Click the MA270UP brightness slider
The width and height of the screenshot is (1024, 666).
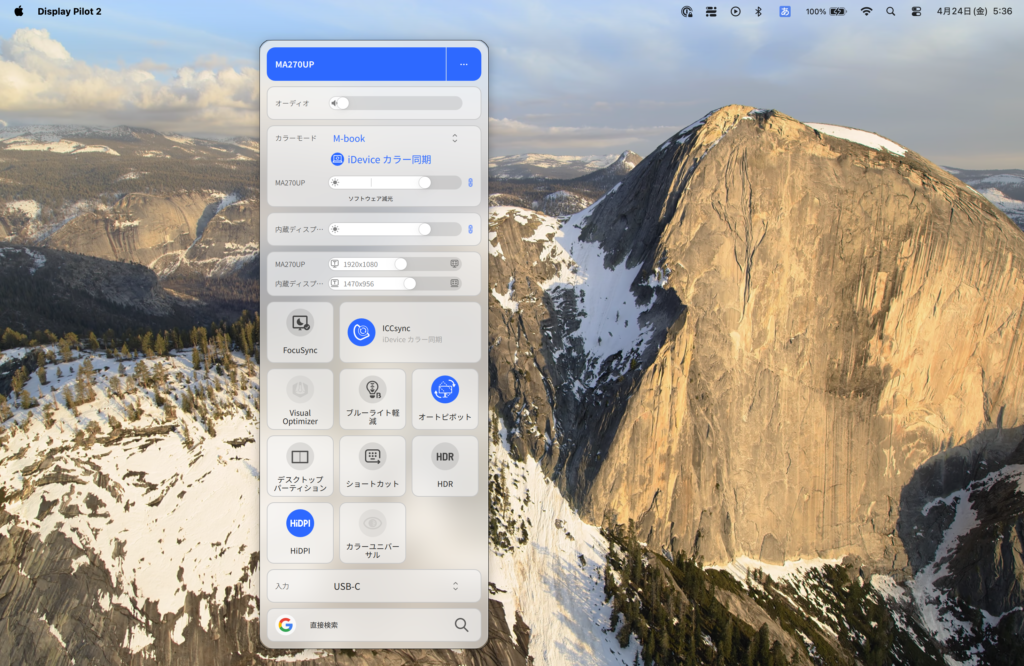point(396,183)
